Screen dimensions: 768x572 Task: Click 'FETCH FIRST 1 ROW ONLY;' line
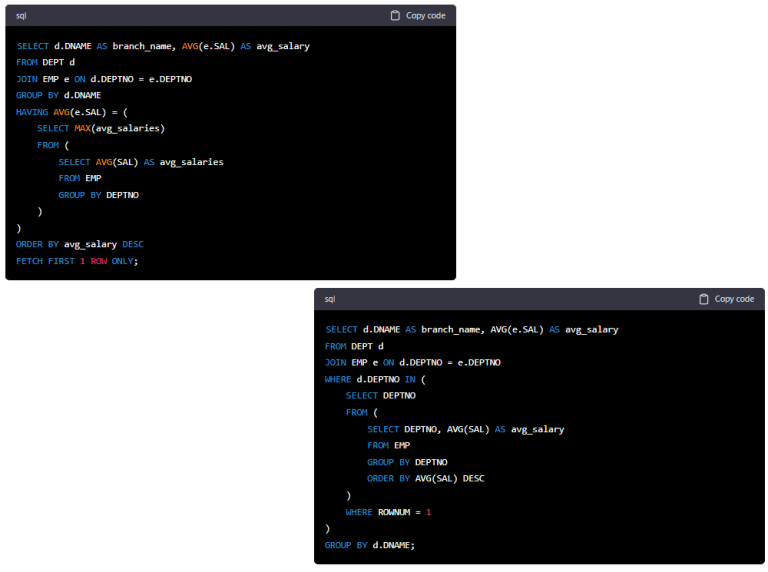(77, 261)
